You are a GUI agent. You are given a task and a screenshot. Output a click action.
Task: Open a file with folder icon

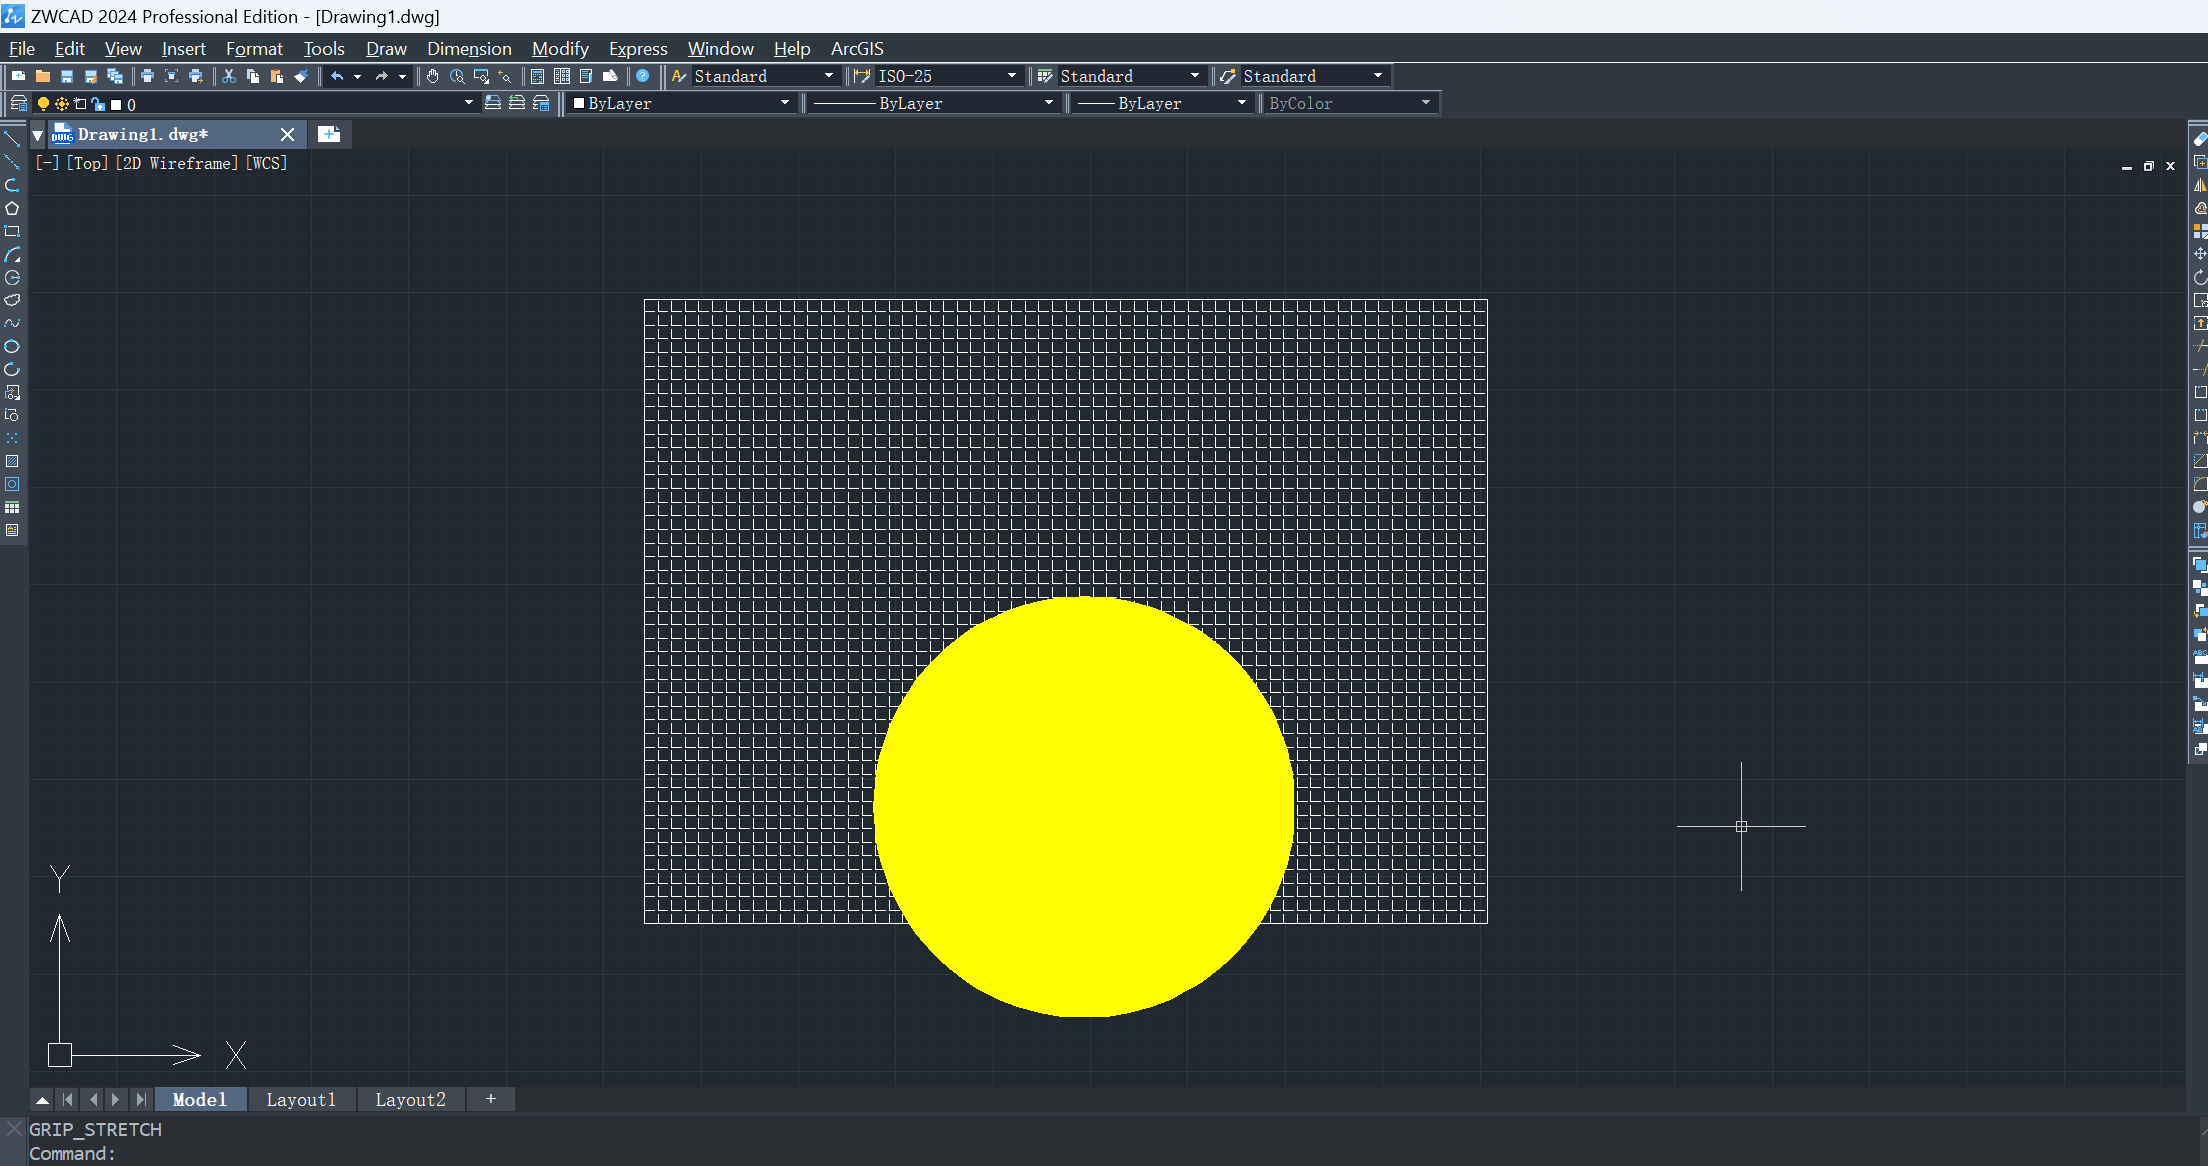tap(43, 76)
